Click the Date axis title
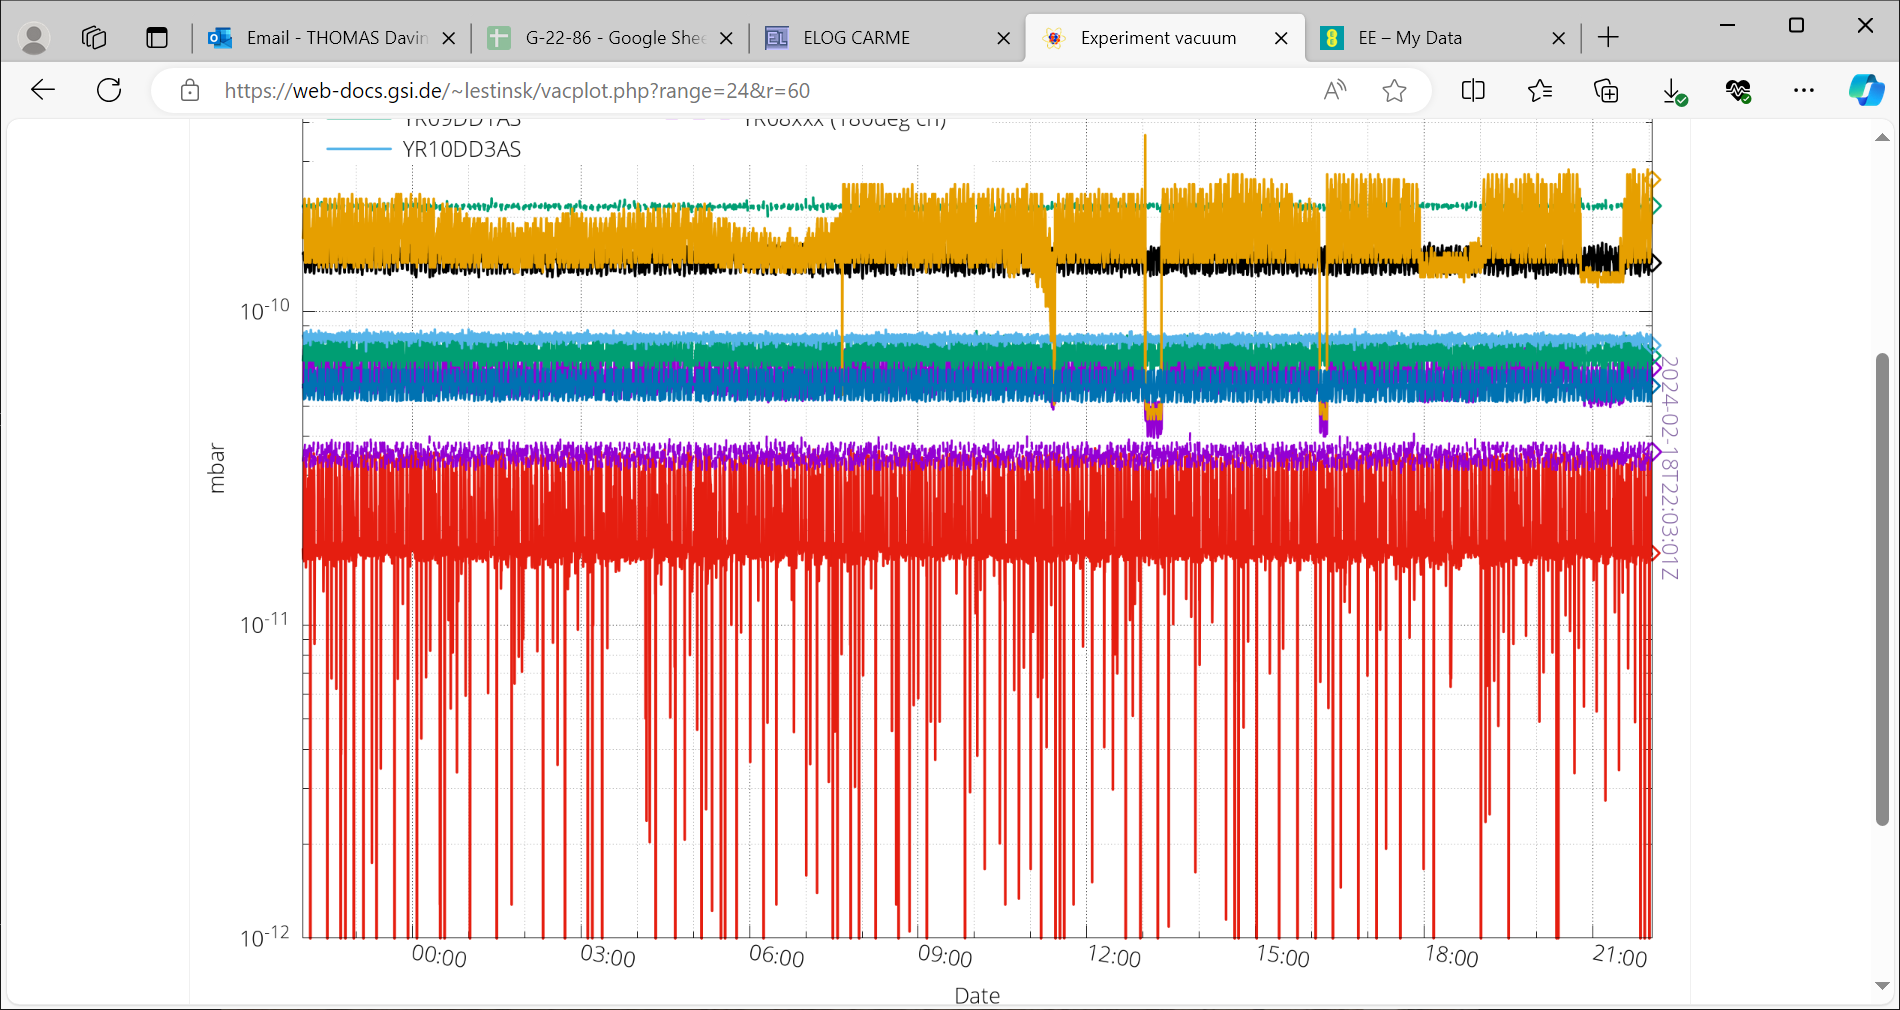Viewport: 1900px width, 1010px height. pyautogui.click(x=977, y=996)
